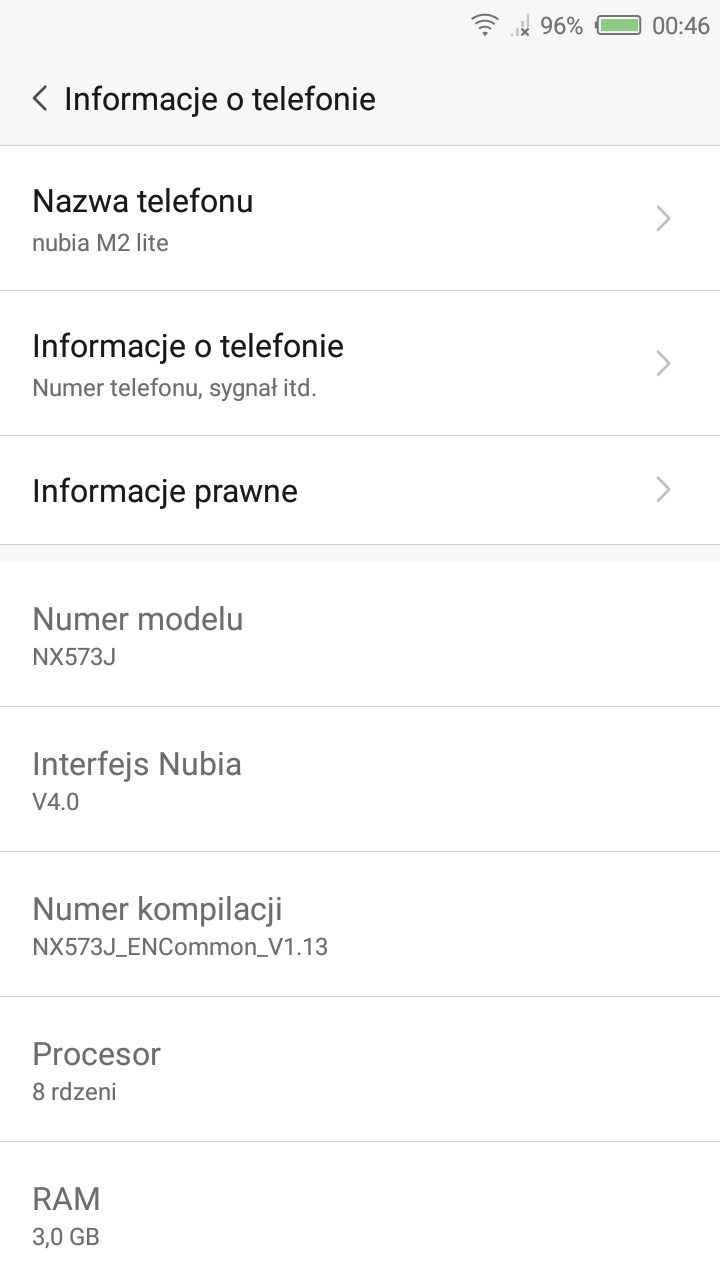The image size is (720, 1280).
Task: Tap the Numer kompilacji row
Action: (x=360, y=924)
